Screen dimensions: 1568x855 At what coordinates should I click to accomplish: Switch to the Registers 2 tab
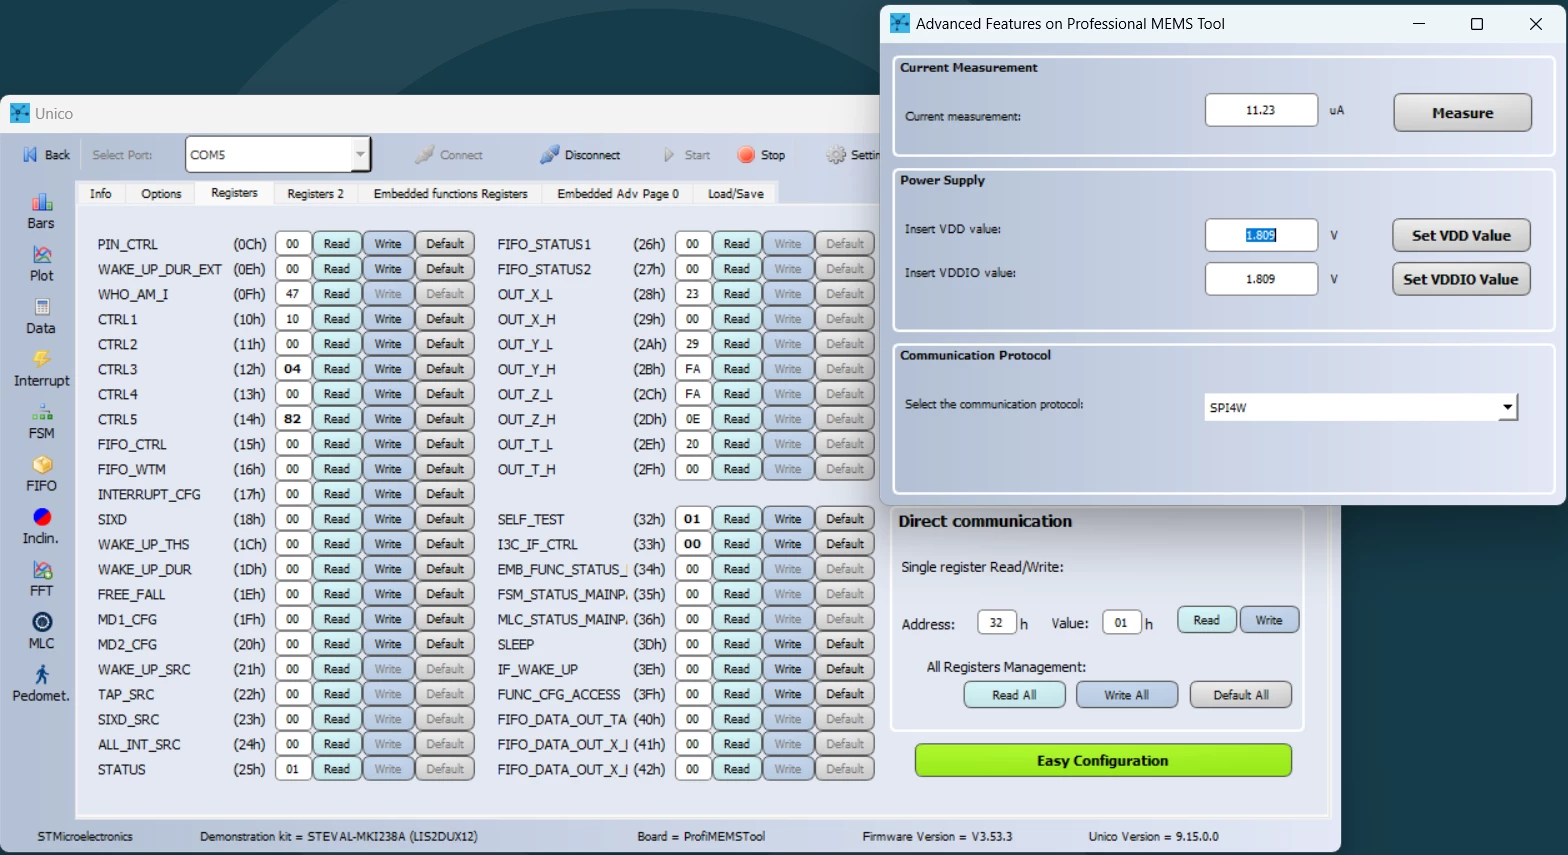click(x=315, y=194)
